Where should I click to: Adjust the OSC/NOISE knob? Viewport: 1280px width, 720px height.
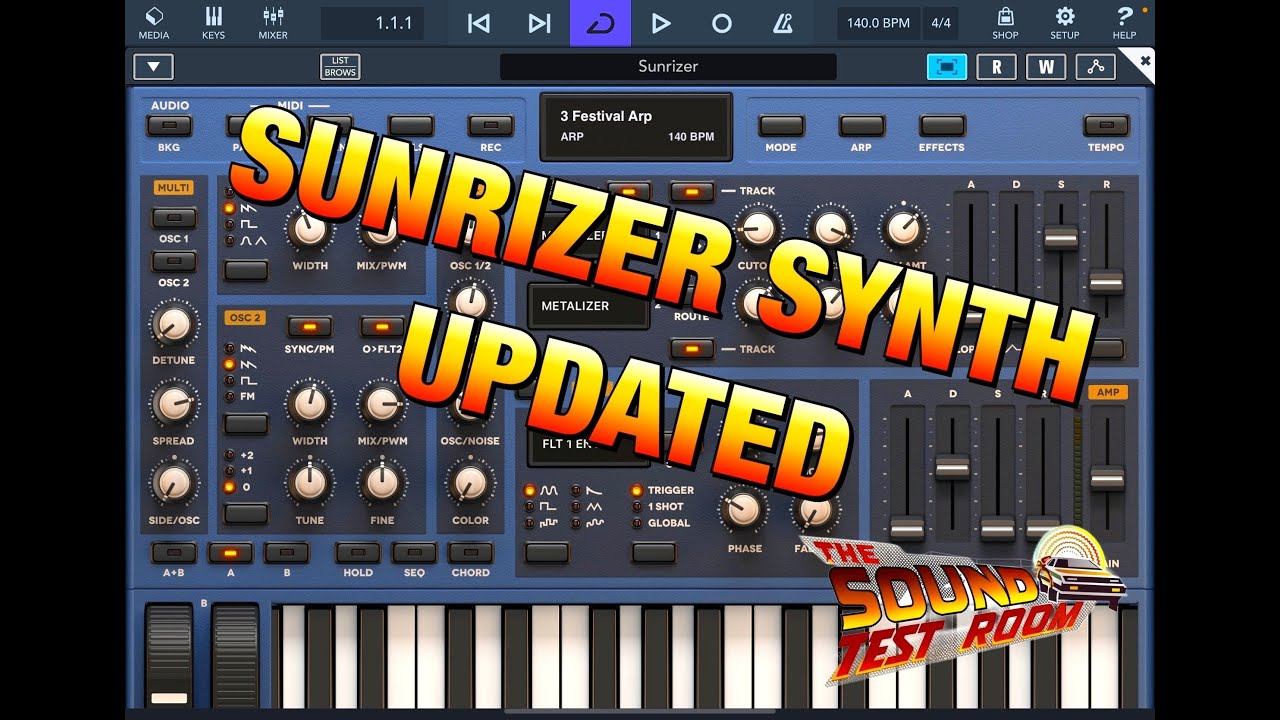click(x=469, y=404)
